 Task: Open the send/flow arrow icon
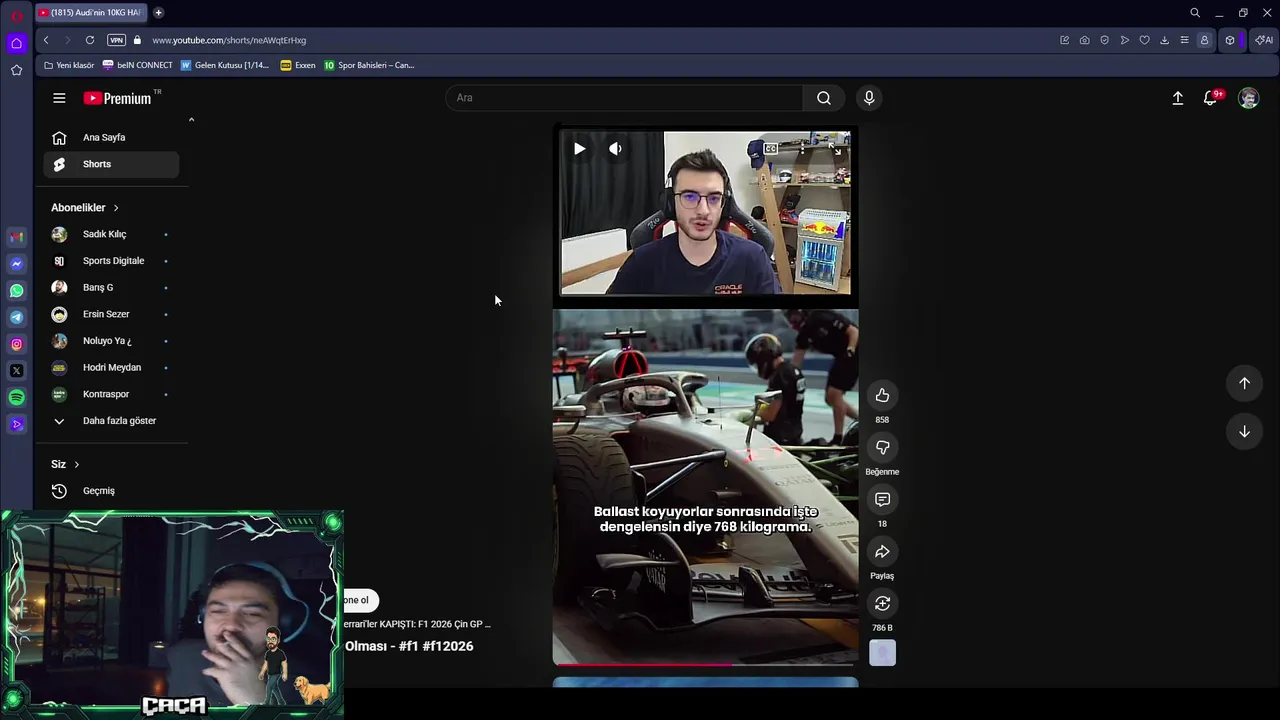point(1124,40)
